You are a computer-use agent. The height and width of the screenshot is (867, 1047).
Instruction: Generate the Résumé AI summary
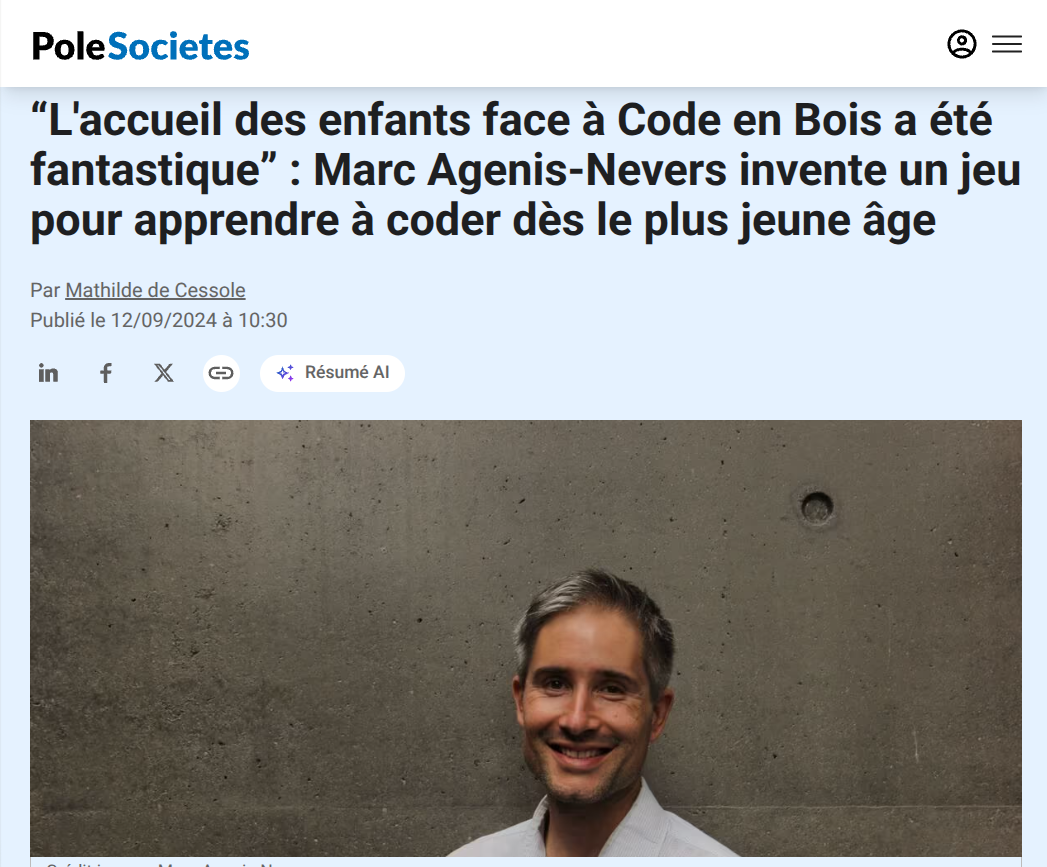pos(333,373)
